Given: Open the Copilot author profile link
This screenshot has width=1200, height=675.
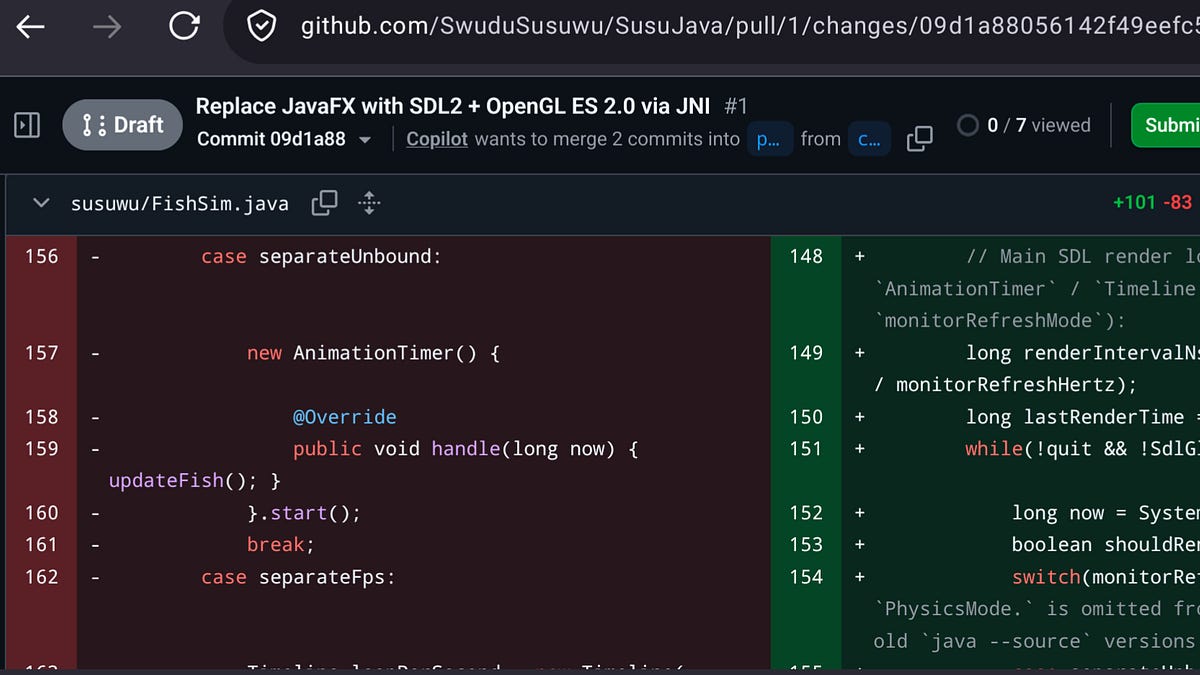Looking at the screenshot, I should click(x=437, y=139).
